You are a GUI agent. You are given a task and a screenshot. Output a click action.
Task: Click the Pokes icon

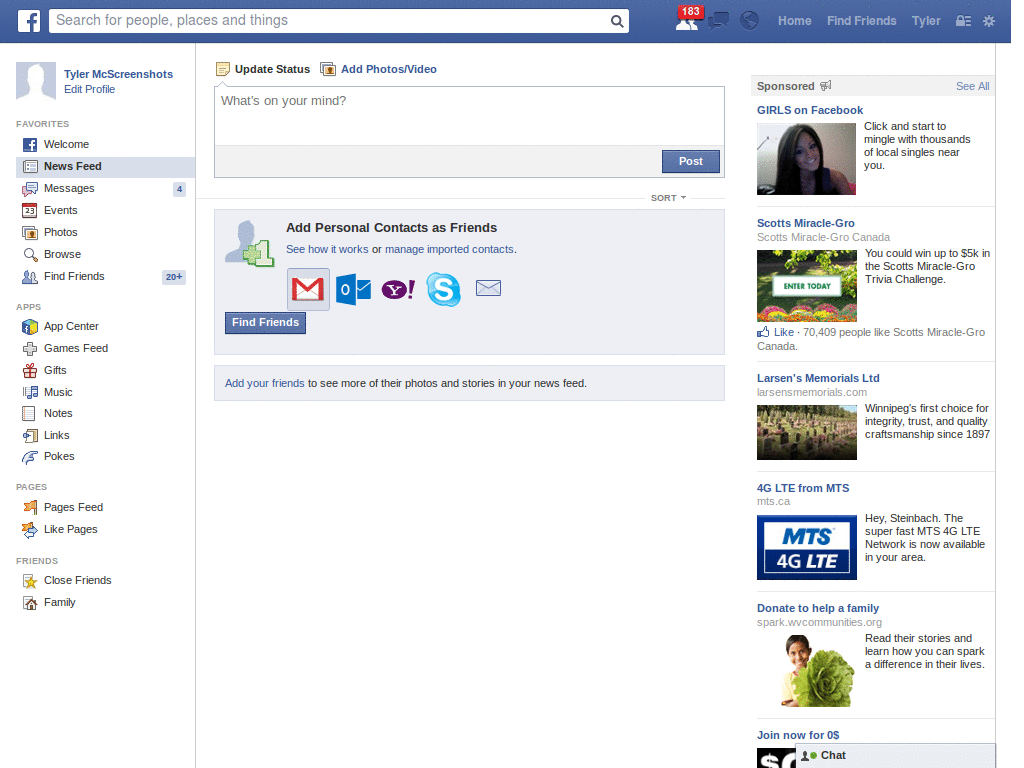click(30, 457)
